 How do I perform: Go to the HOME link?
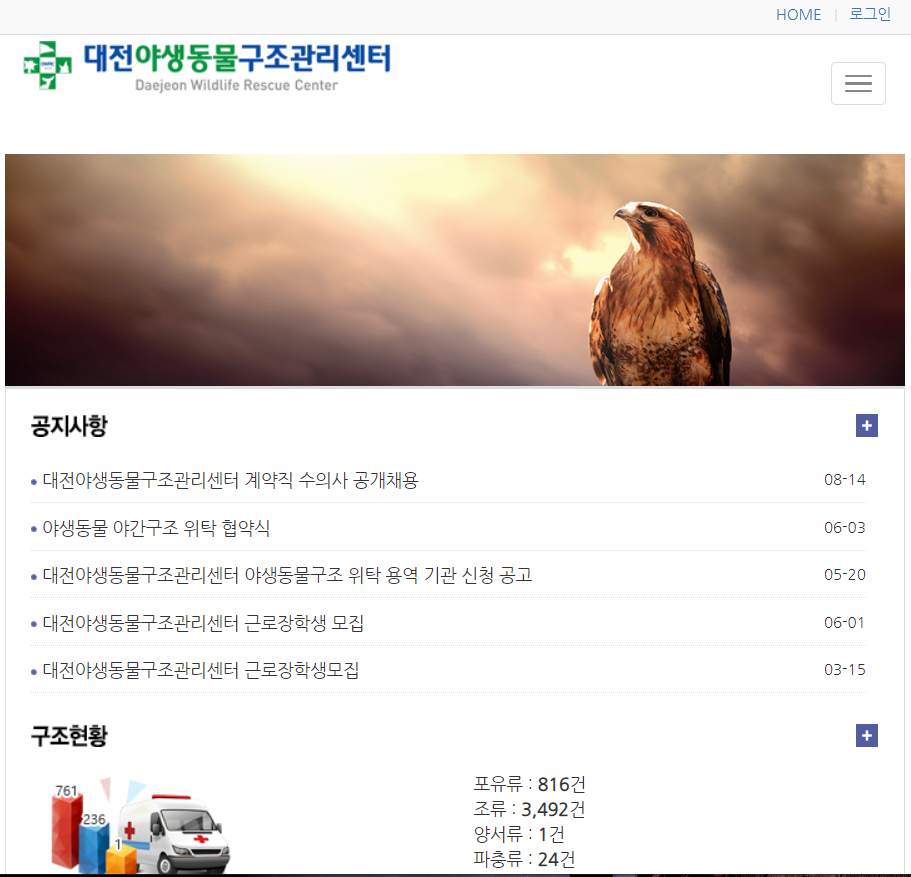click(x=798, y=15)
